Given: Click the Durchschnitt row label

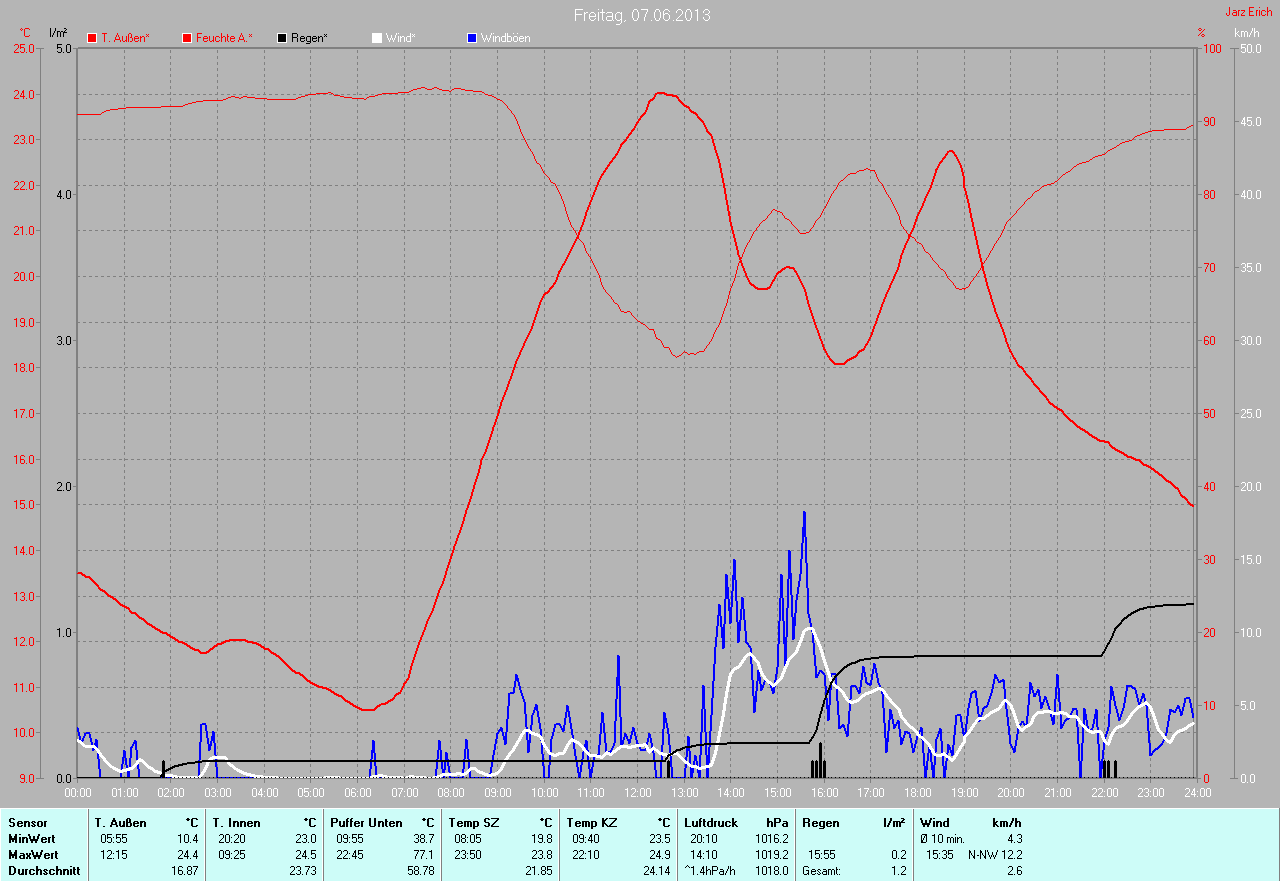Looking at the screenshot, I should coord(44,871).
